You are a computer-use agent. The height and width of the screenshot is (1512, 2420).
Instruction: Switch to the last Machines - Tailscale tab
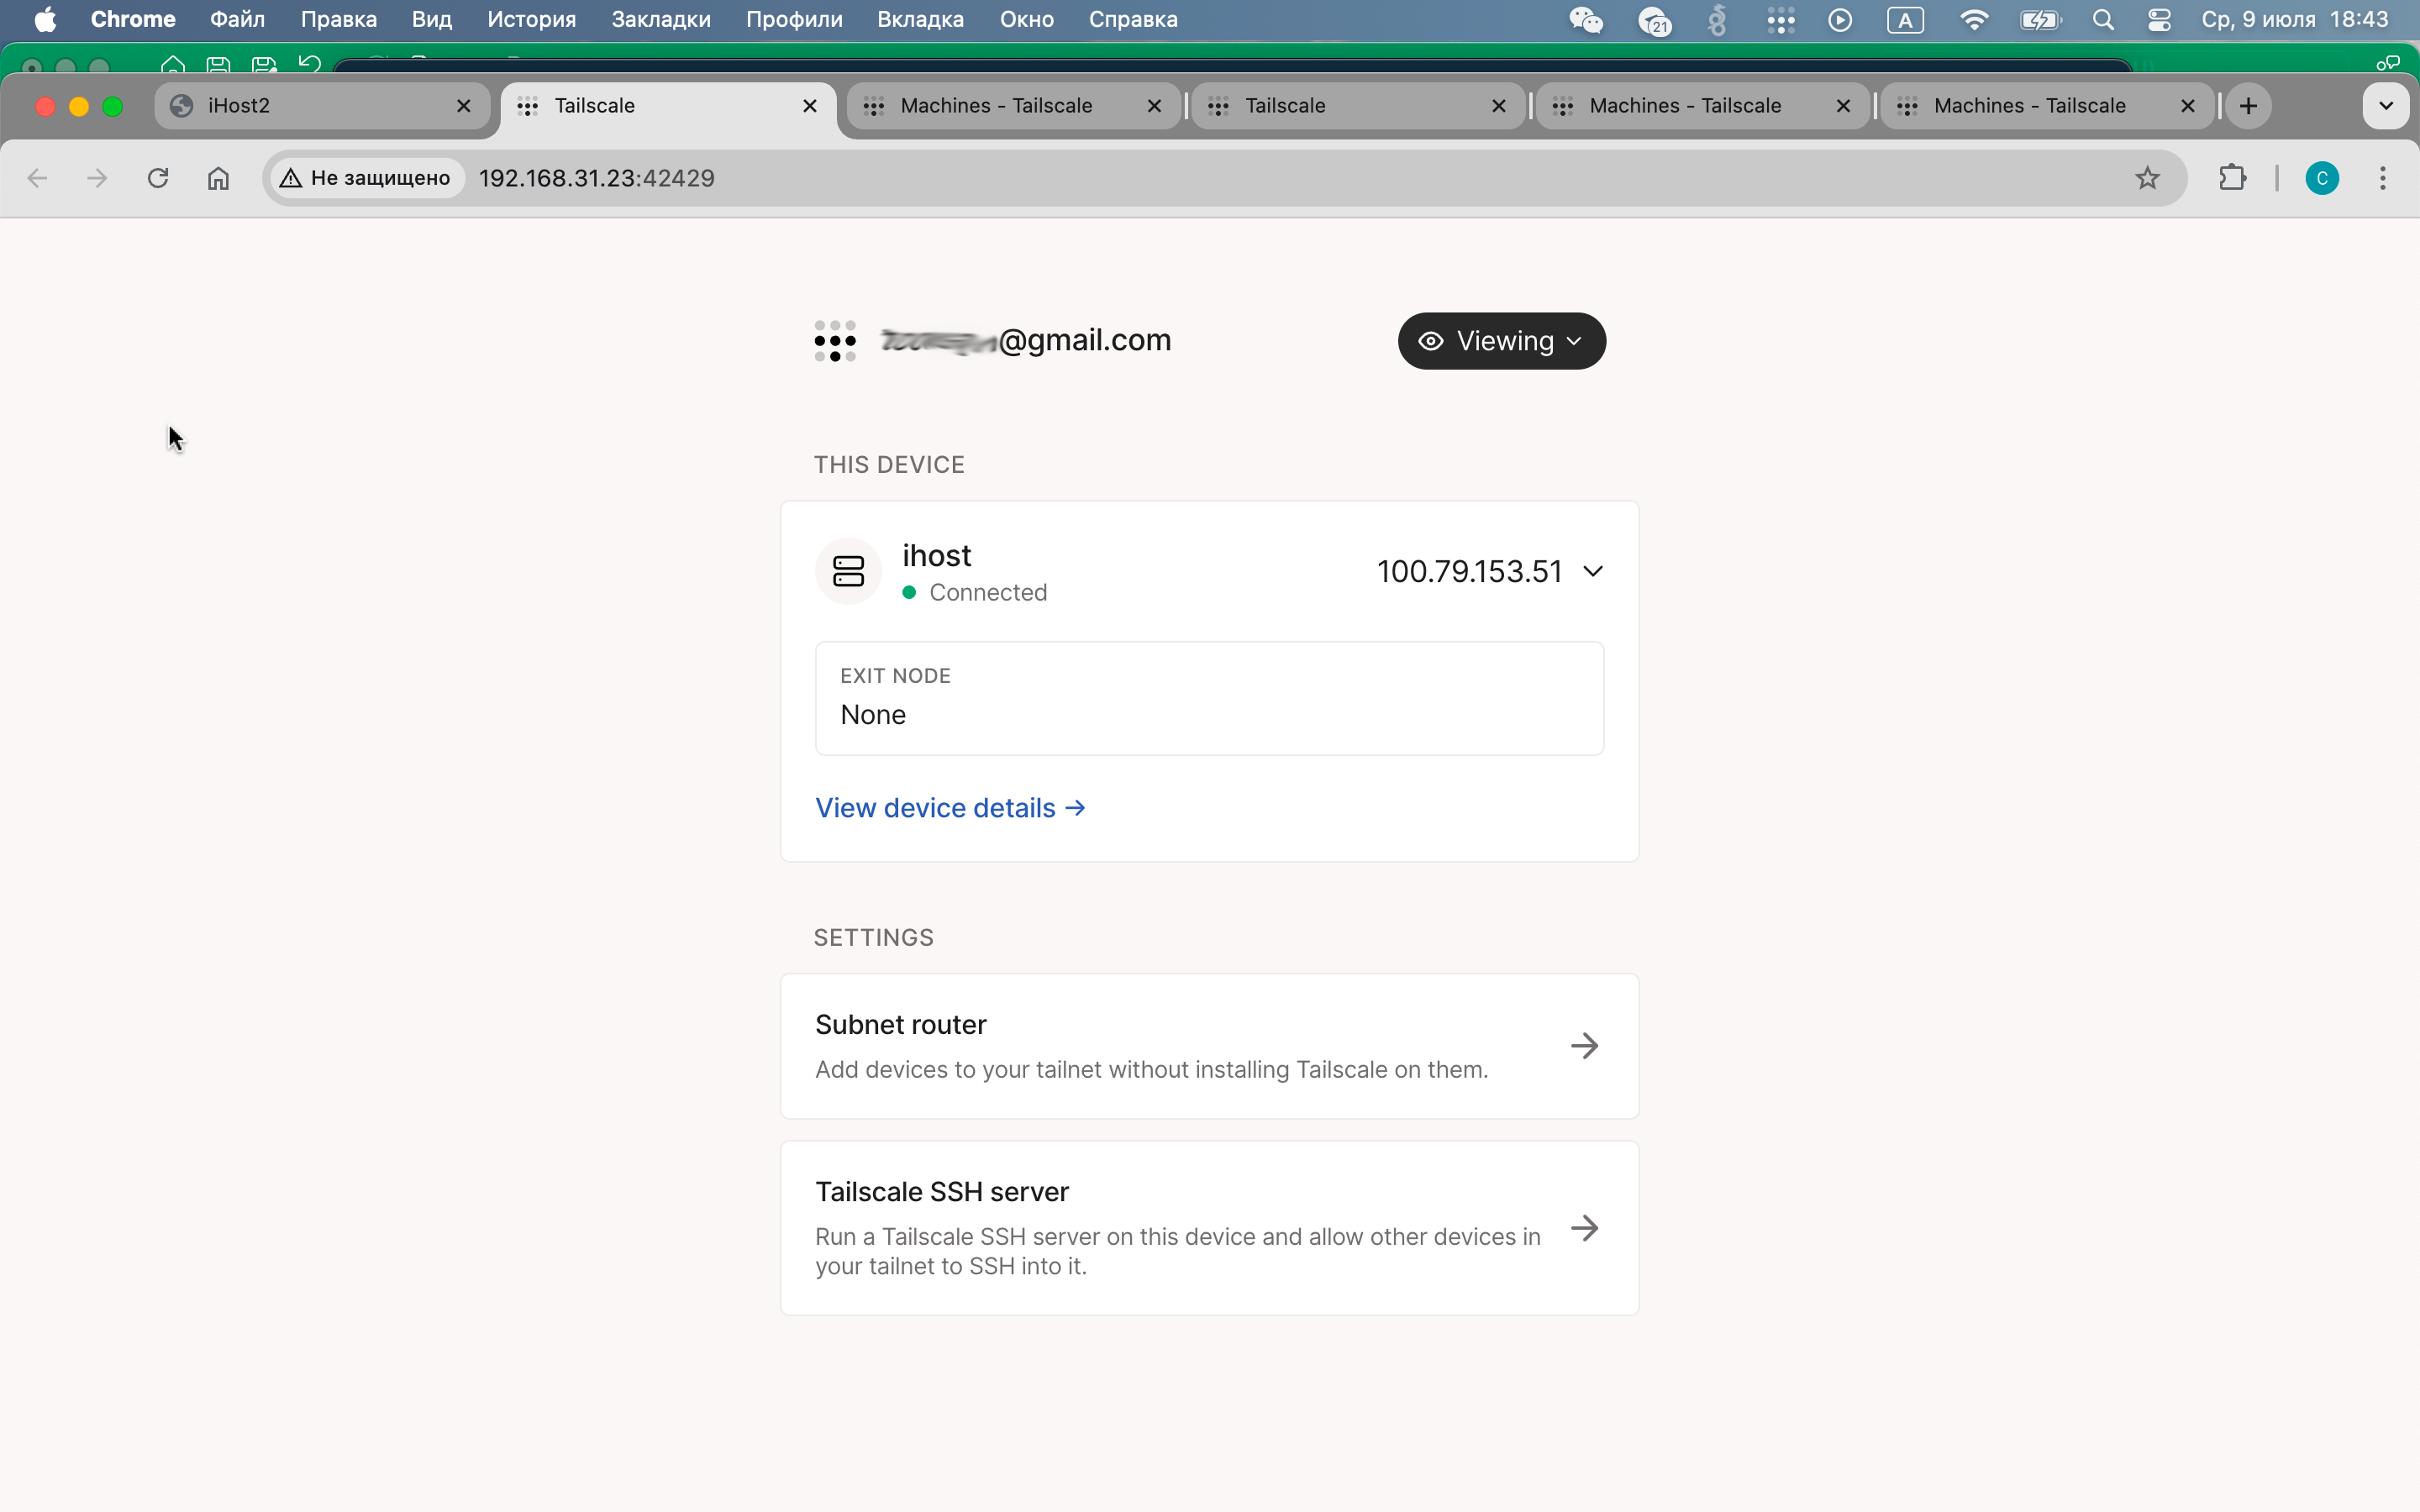(2046, 106)
